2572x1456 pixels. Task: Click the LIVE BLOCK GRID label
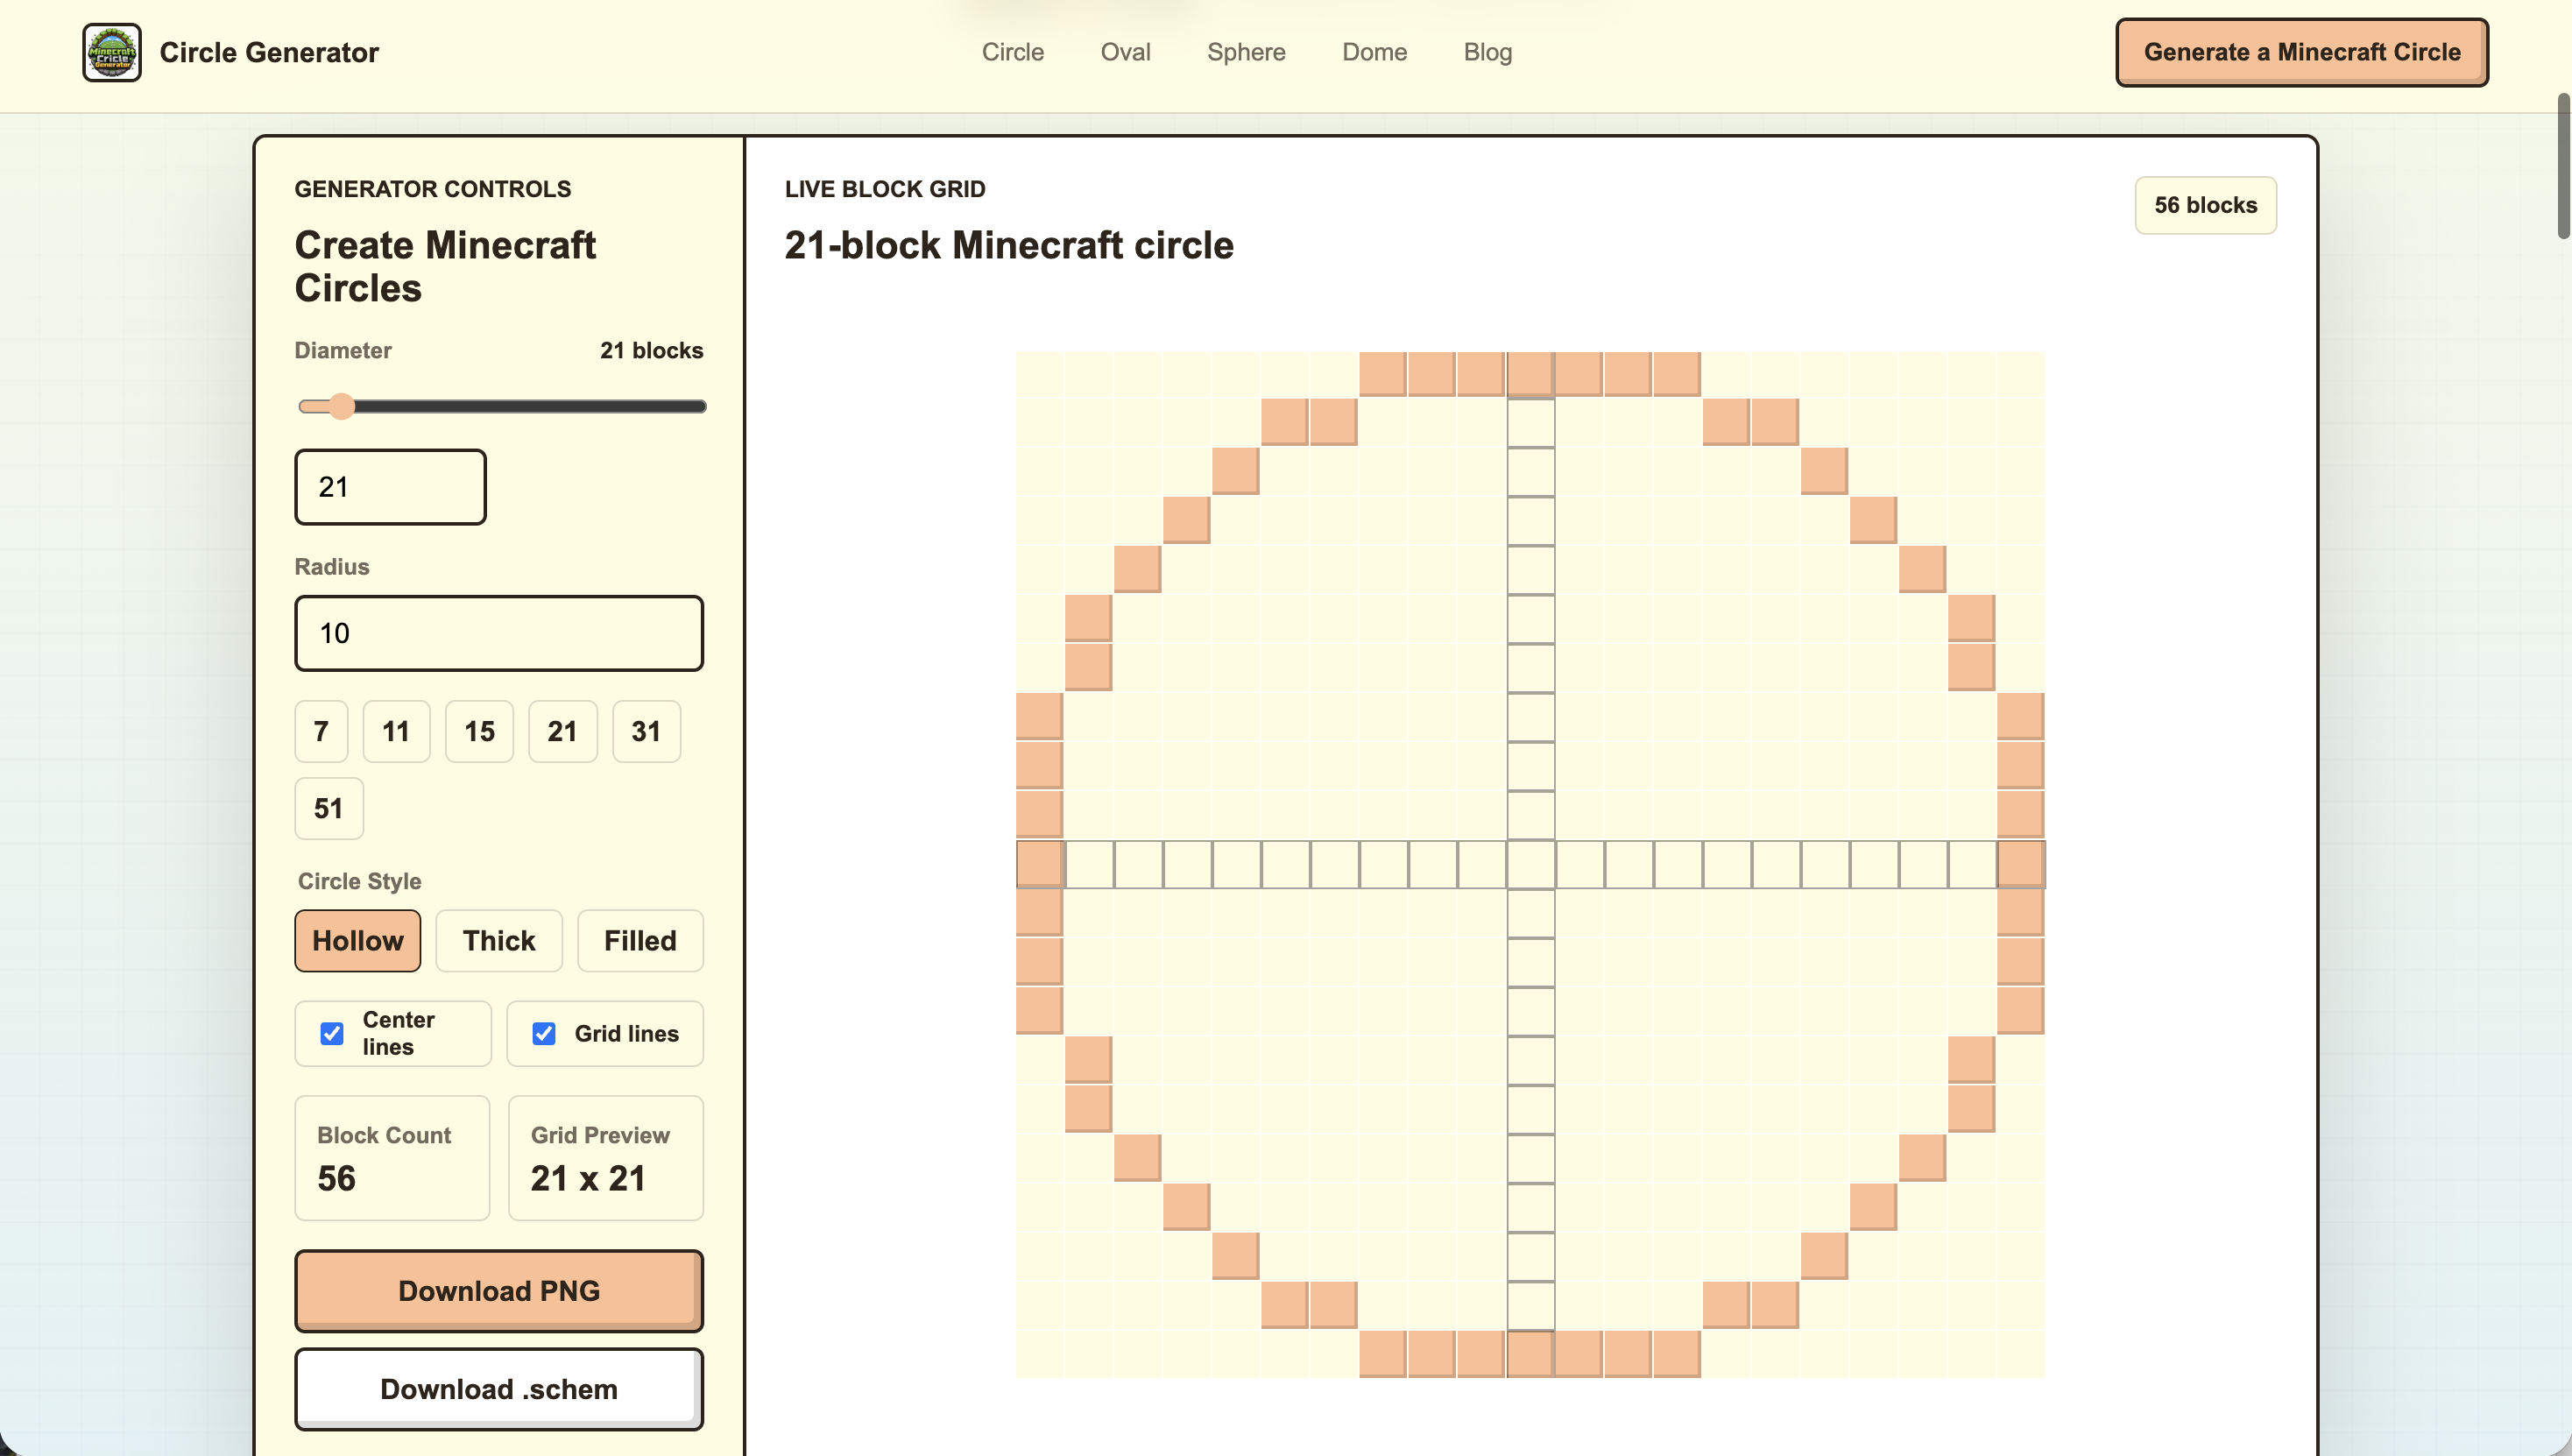(x=885, y=189)
